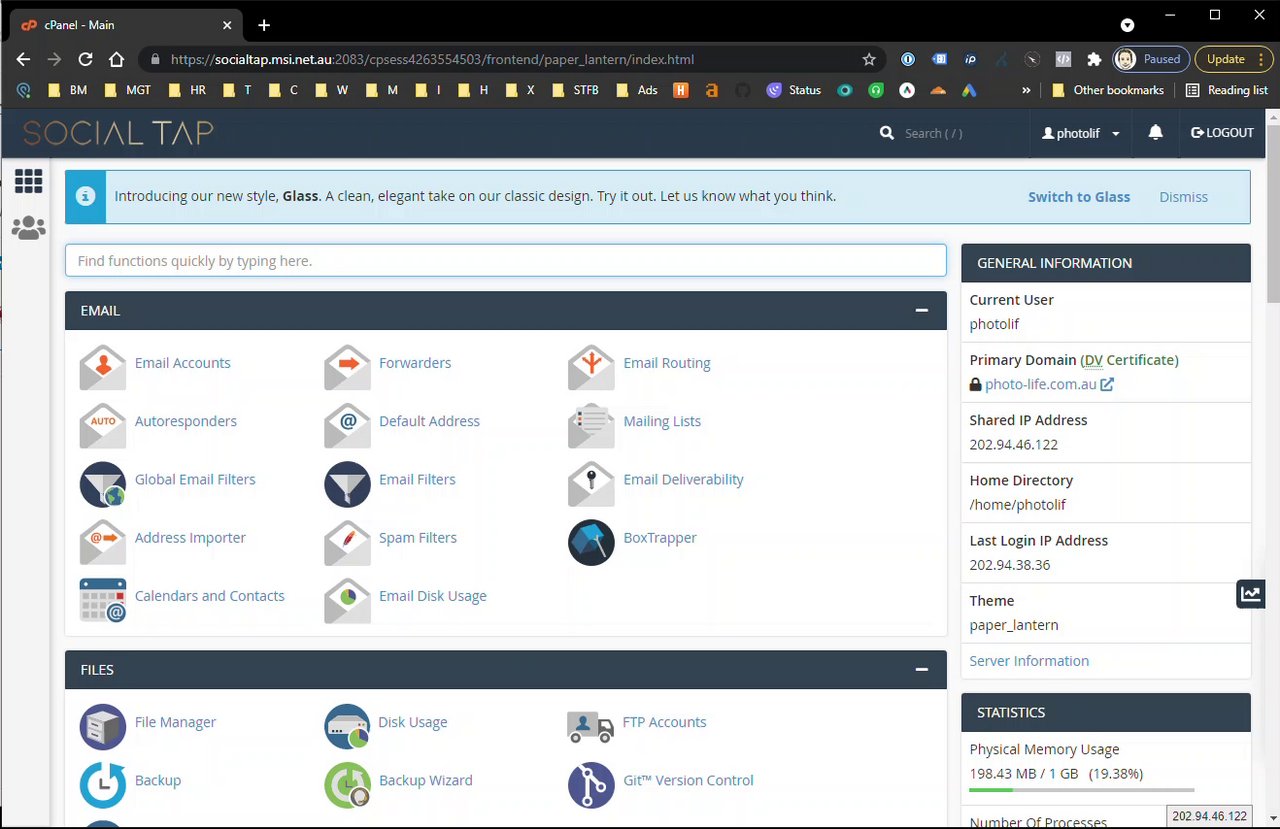Open the Global Email Filters icon

tap(103, 484)
